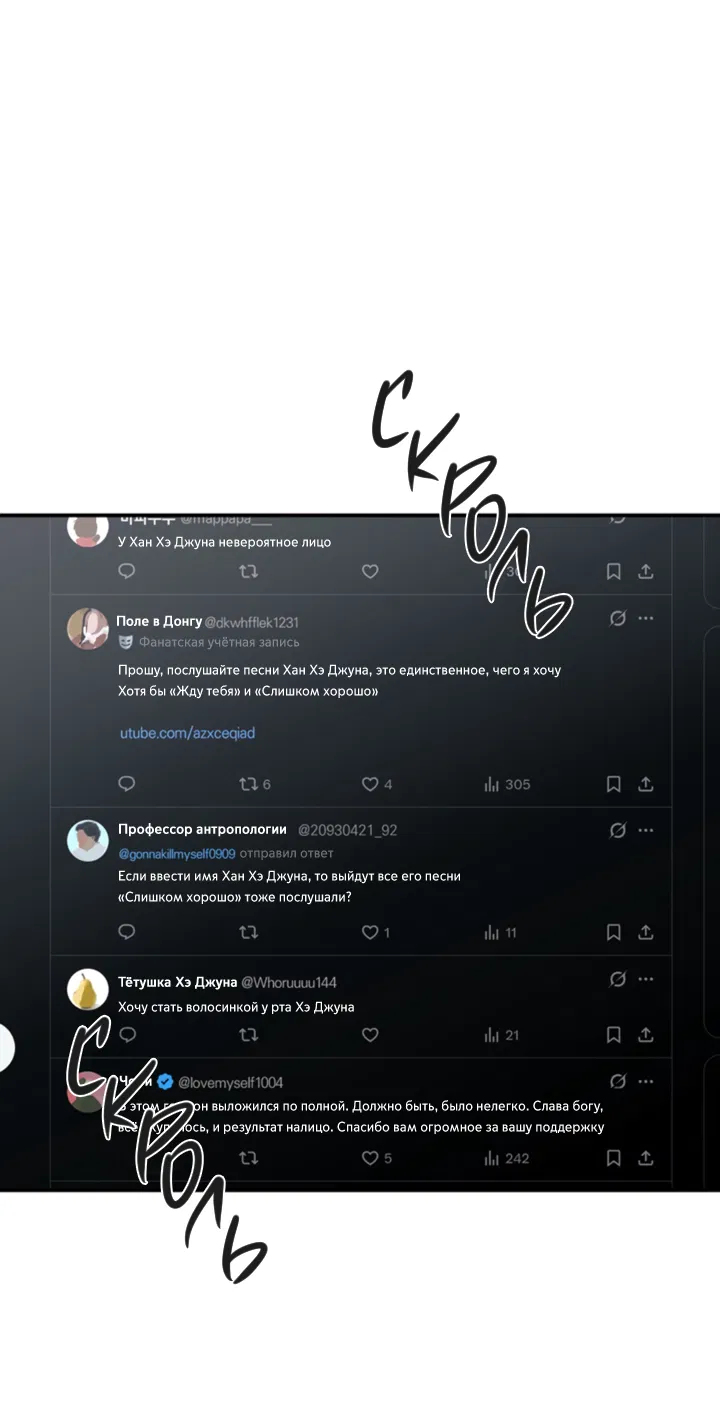720x1411 pixels.
Task: Click the Grok icon on Поле в Донгу post
Action: [618, 619]
